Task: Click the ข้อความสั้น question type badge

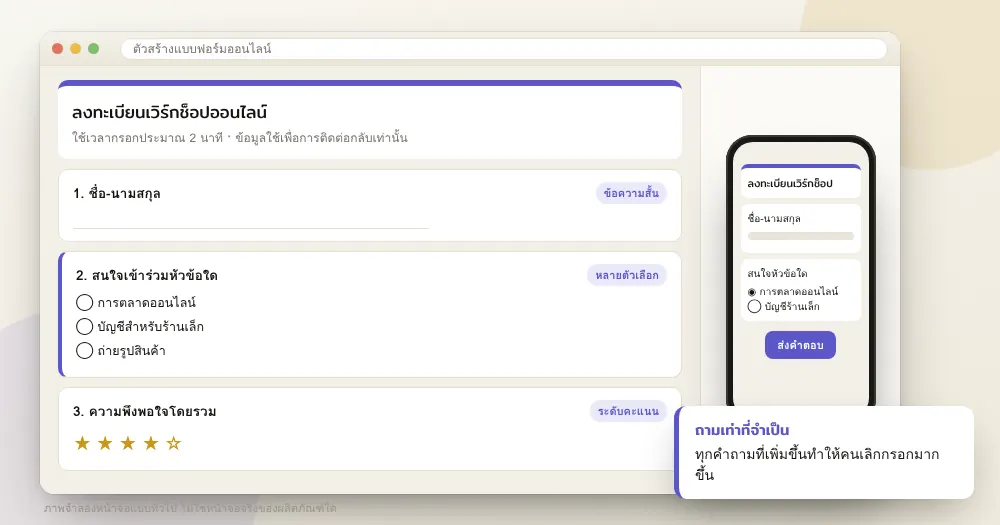Action: click(x=631, y=193)
